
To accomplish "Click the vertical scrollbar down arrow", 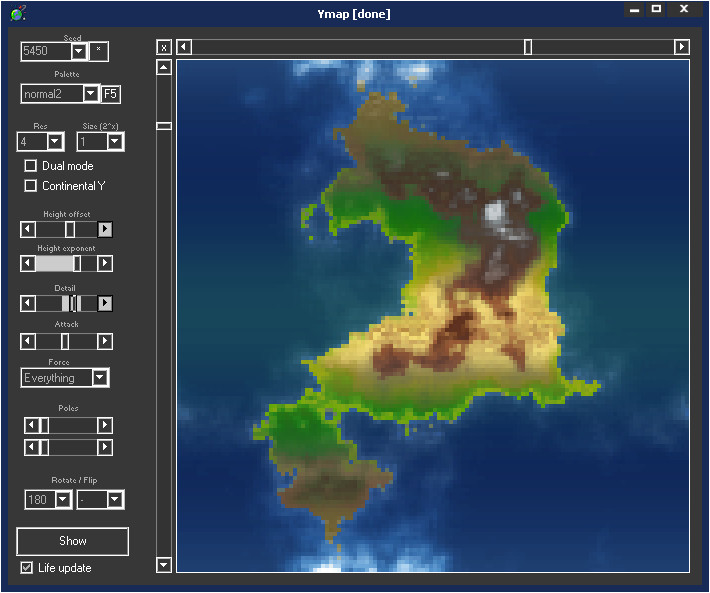I will click(164, 565).
